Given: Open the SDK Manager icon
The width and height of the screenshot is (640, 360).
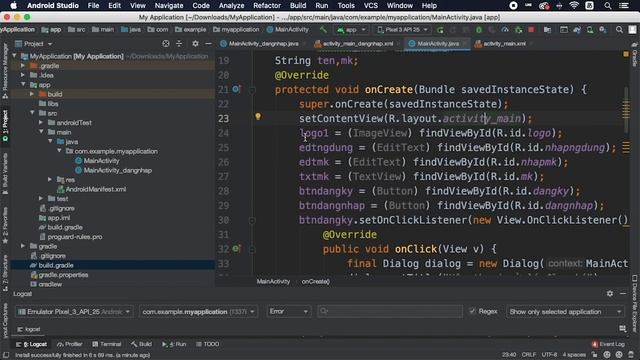Looking at the screenshot, I should (603, 30).
